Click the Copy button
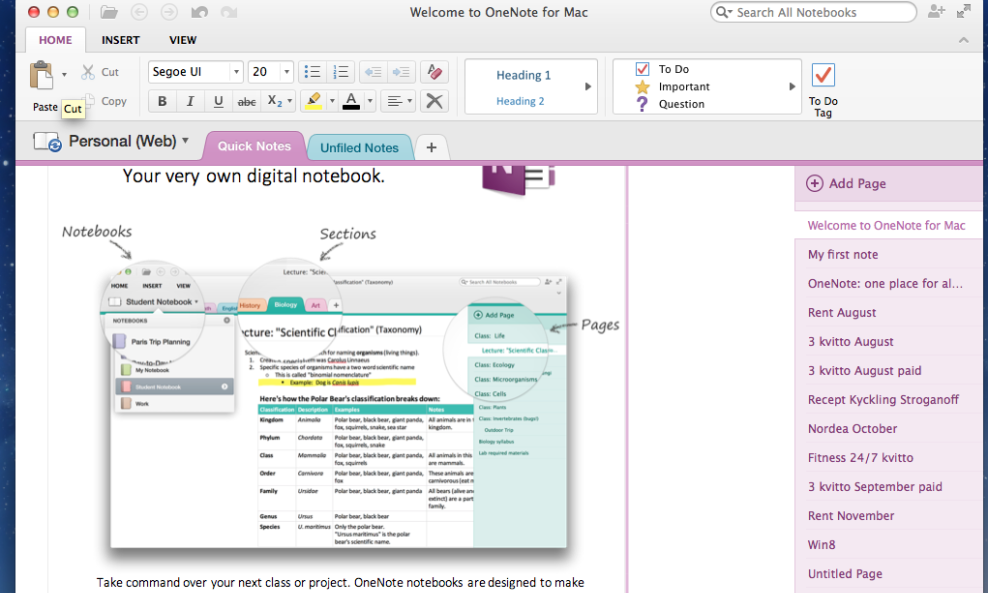Image resolution: width=988 pixels, height=593 pixels. (106, 101)
